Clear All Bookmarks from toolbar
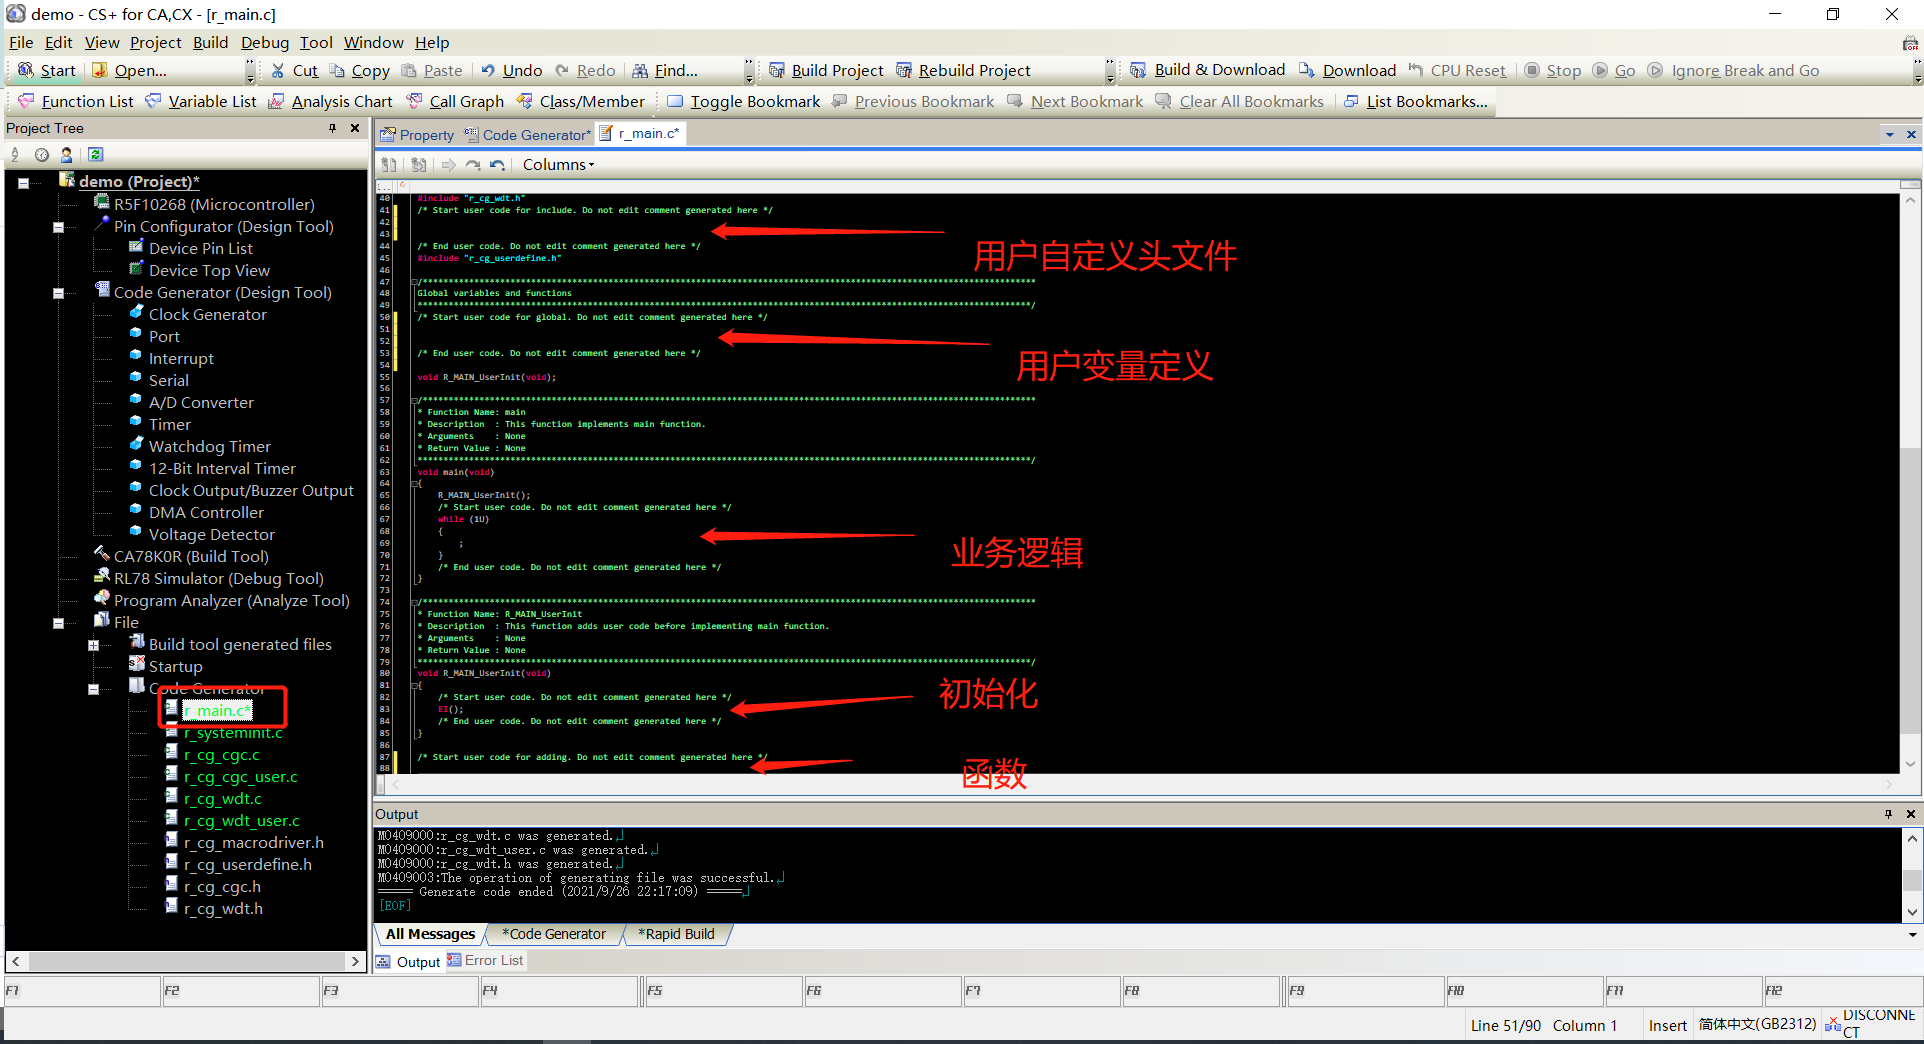Screen dimensions: 1924x1044 [1240, 101]
